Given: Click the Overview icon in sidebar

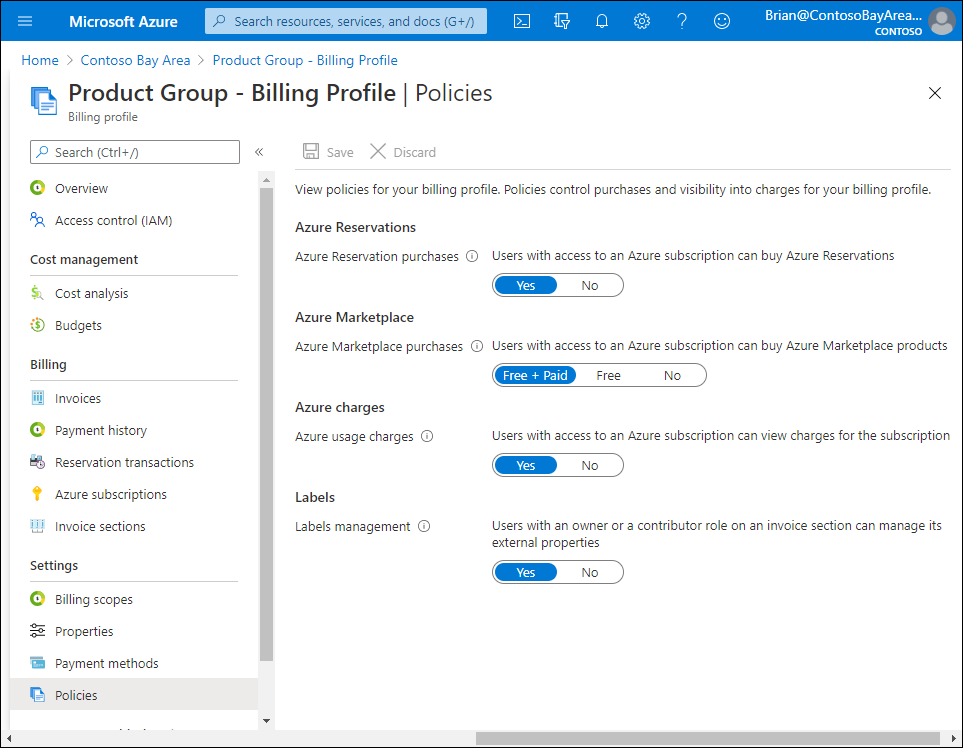Looking at the screenshot, I should click(x=37, y=188).
